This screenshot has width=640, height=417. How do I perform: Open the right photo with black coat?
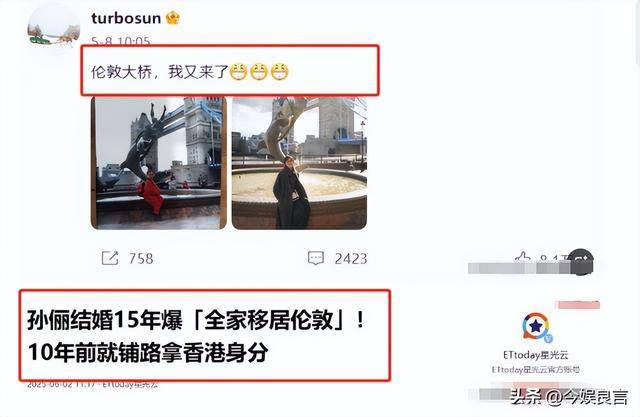pos(299,163)
